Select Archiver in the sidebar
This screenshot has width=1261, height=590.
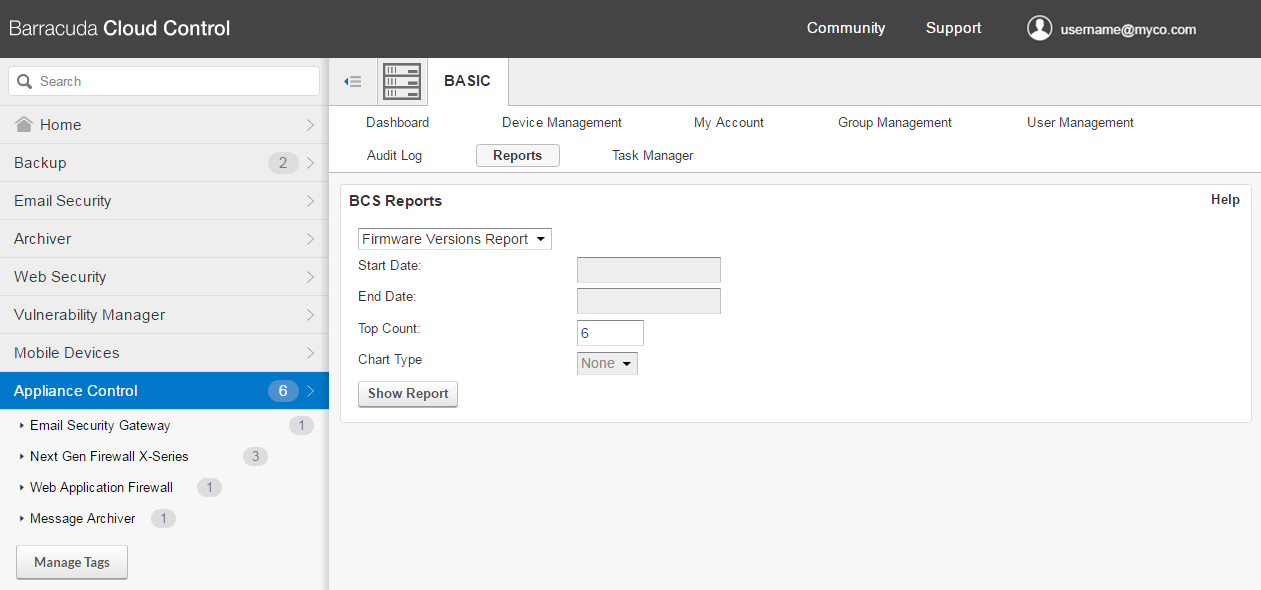(164, 239)
